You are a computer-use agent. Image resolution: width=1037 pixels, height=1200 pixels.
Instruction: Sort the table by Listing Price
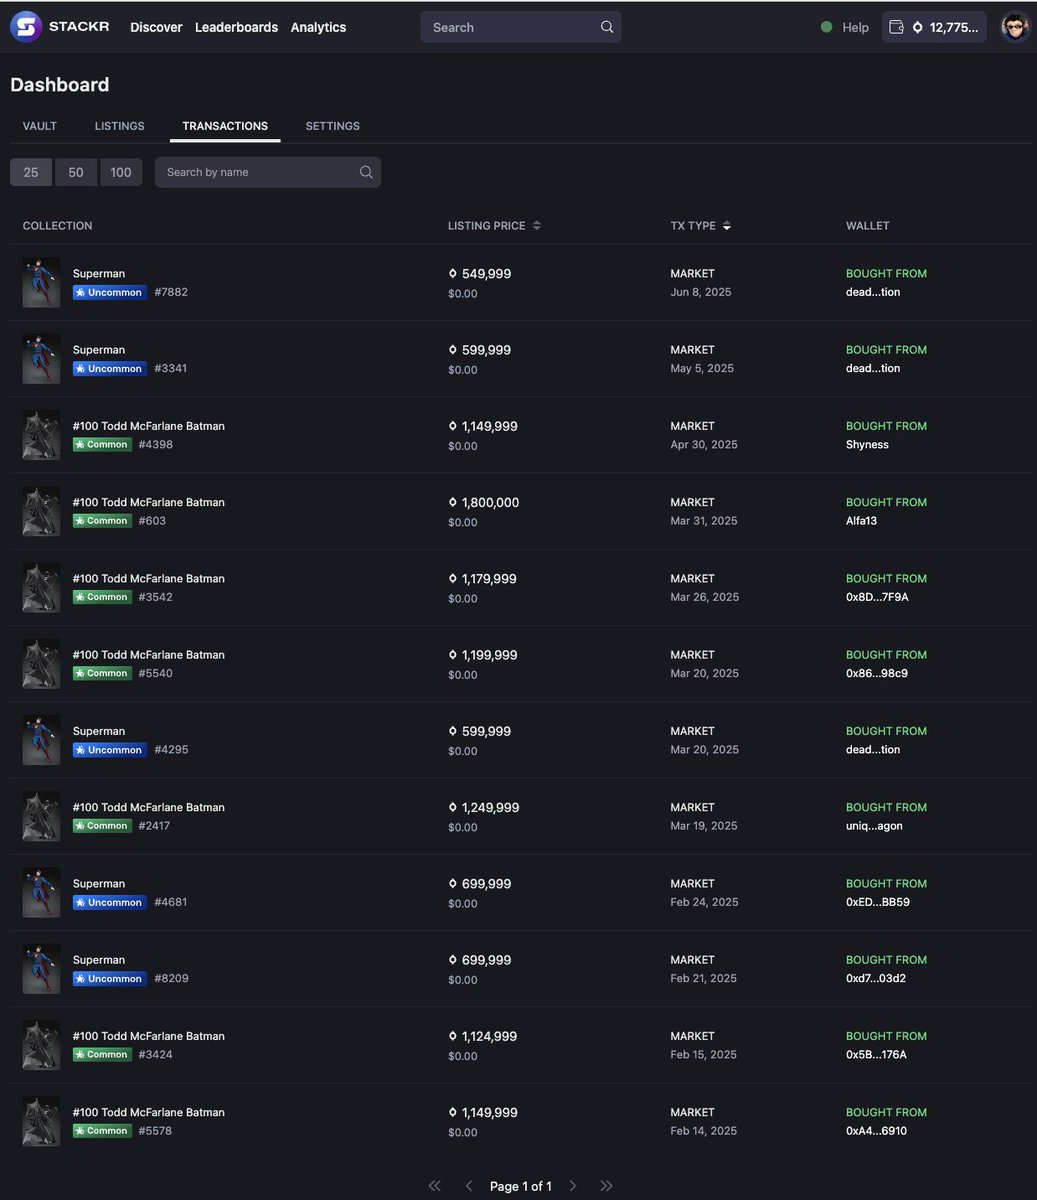click(537, 225)
